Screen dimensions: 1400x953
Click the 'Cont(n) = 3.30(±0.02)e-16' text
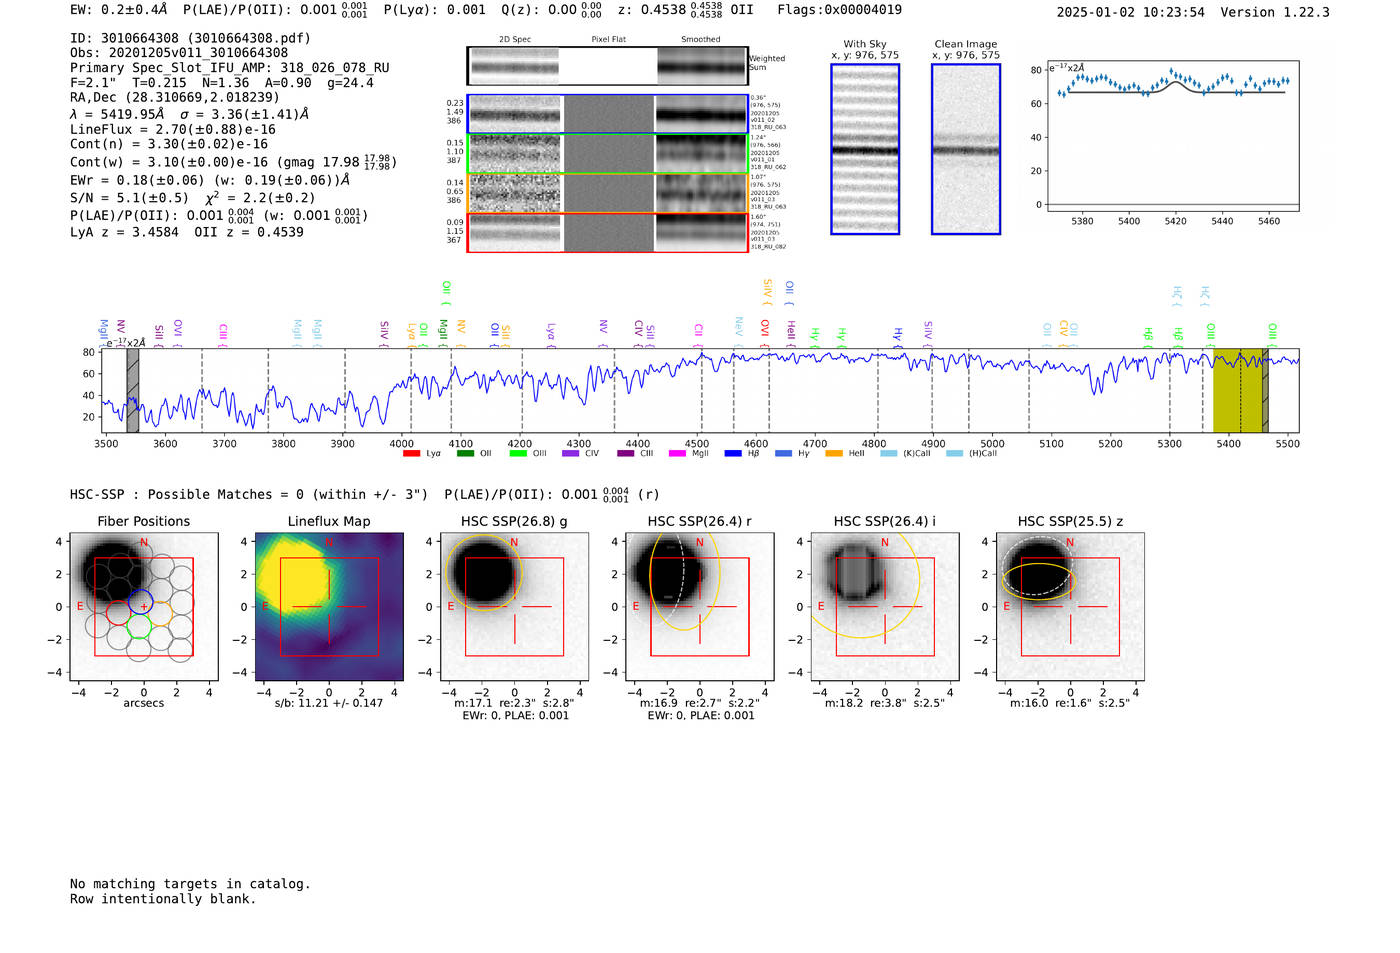[169, 144]
